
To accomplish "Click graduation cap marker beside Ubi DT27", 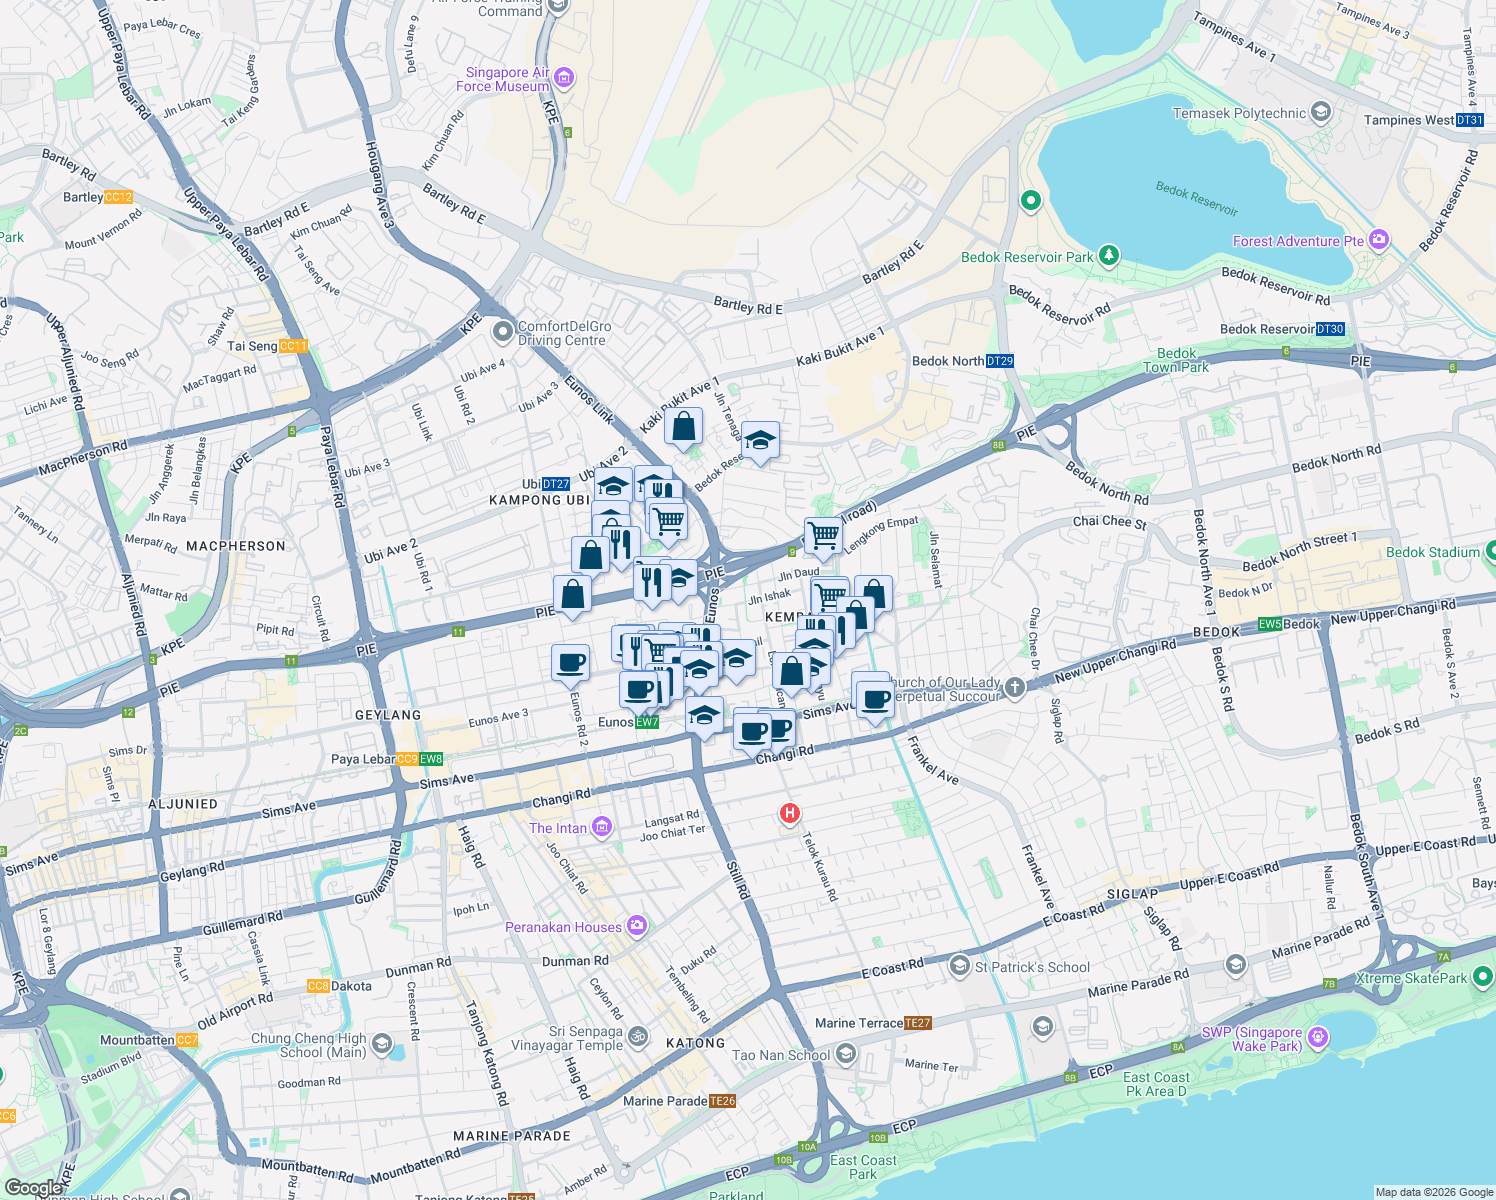I will click(x=612, y=487).
